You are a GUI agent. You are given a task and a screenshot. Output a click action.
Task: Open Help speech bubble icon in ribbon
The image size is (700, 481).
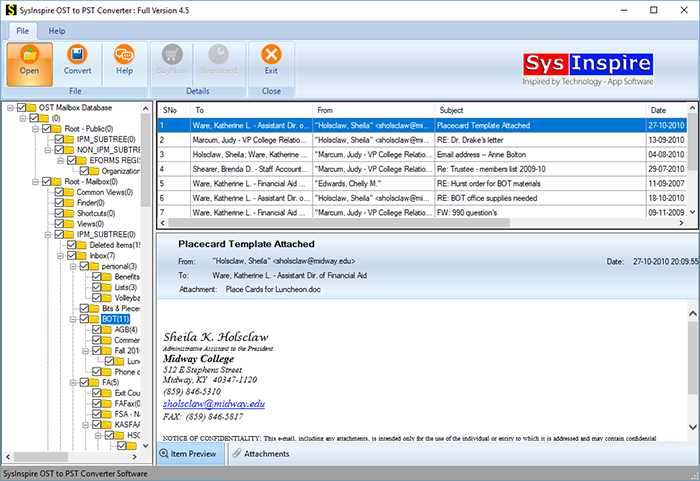[x=124, y=54]
